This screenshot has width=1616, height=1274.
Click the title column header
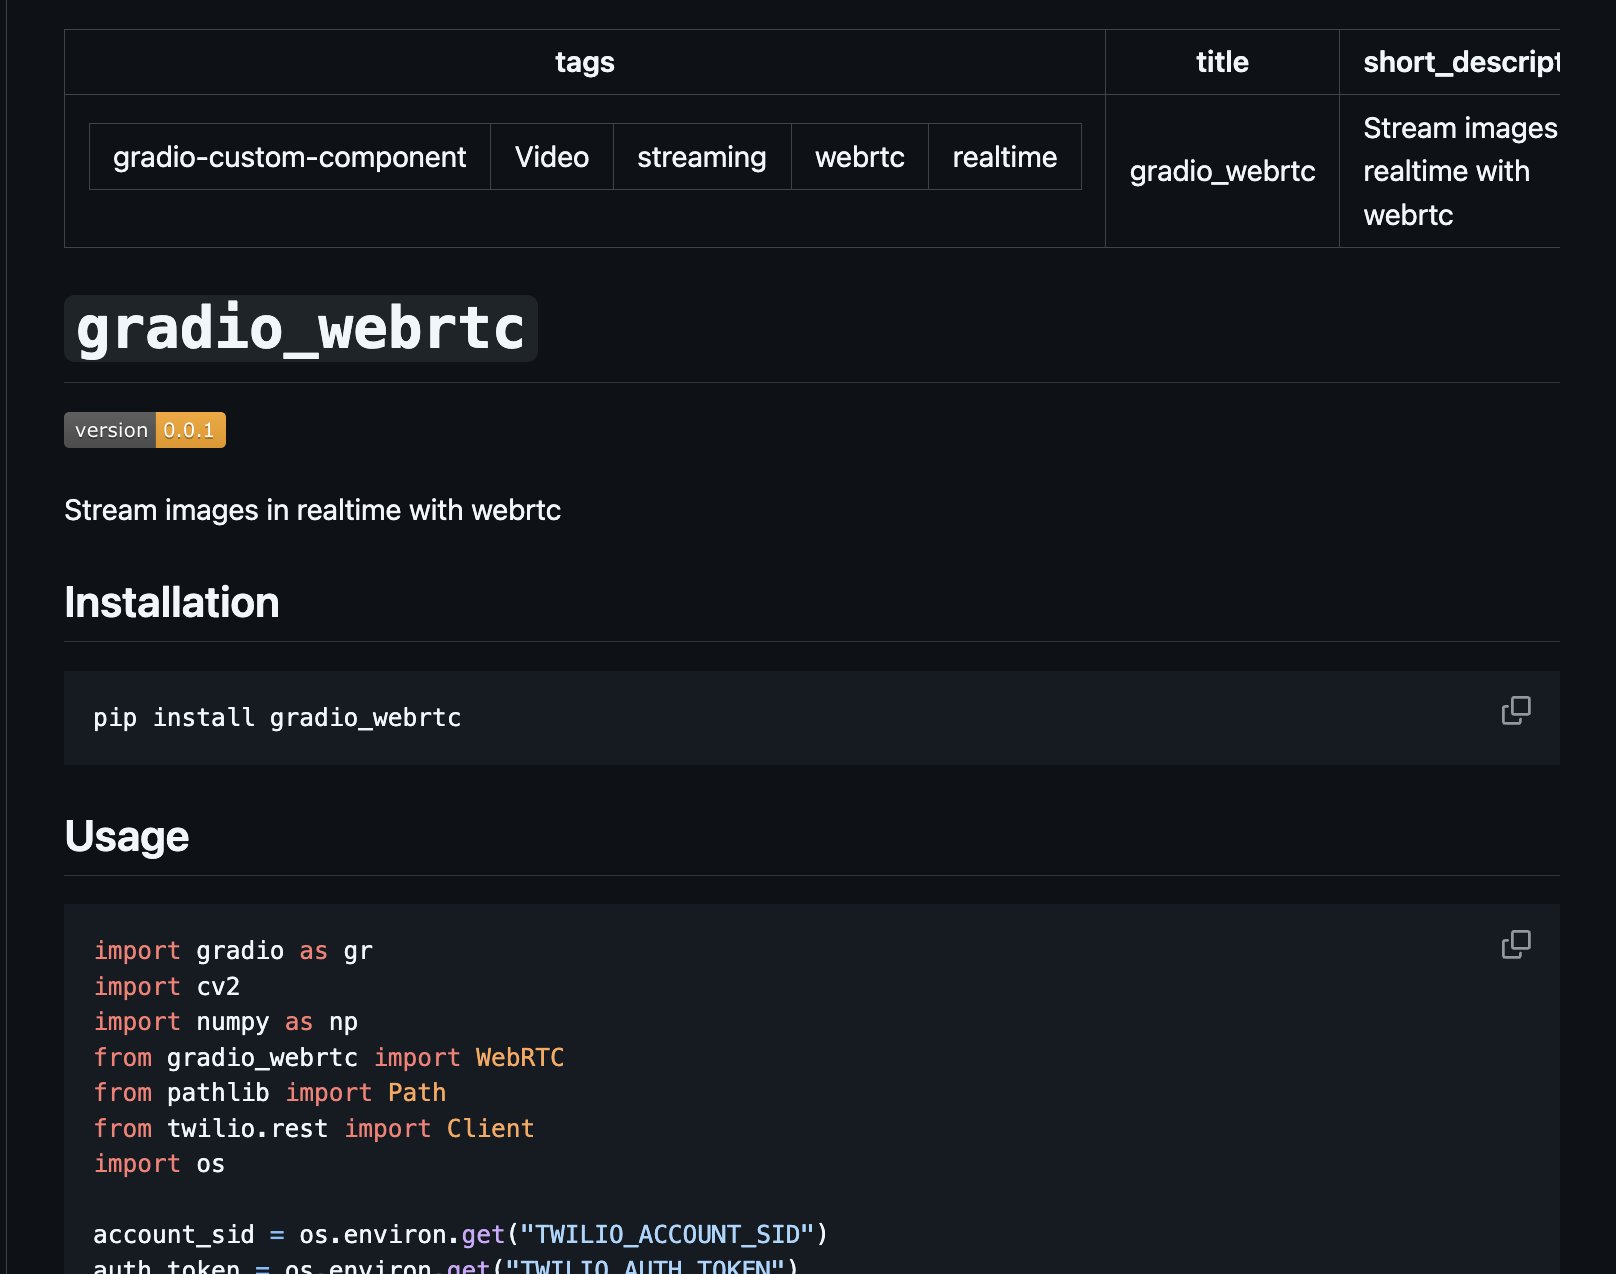[1222, 62]
